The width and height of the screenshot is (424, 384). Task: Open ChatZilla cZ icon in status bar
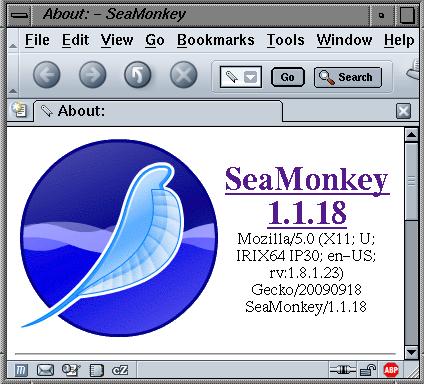pos(120,370)
